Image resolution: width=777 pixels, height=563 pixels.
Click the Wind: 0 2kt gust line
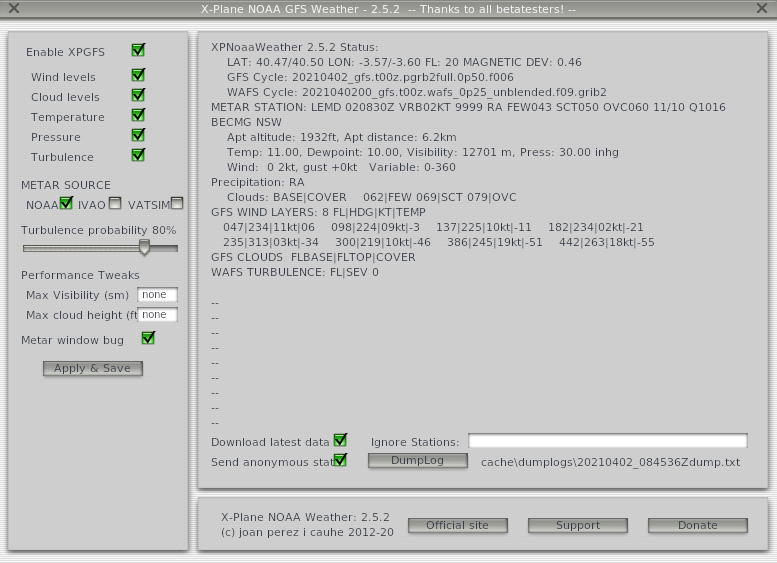pyautogui.click(x=341, y=168)
